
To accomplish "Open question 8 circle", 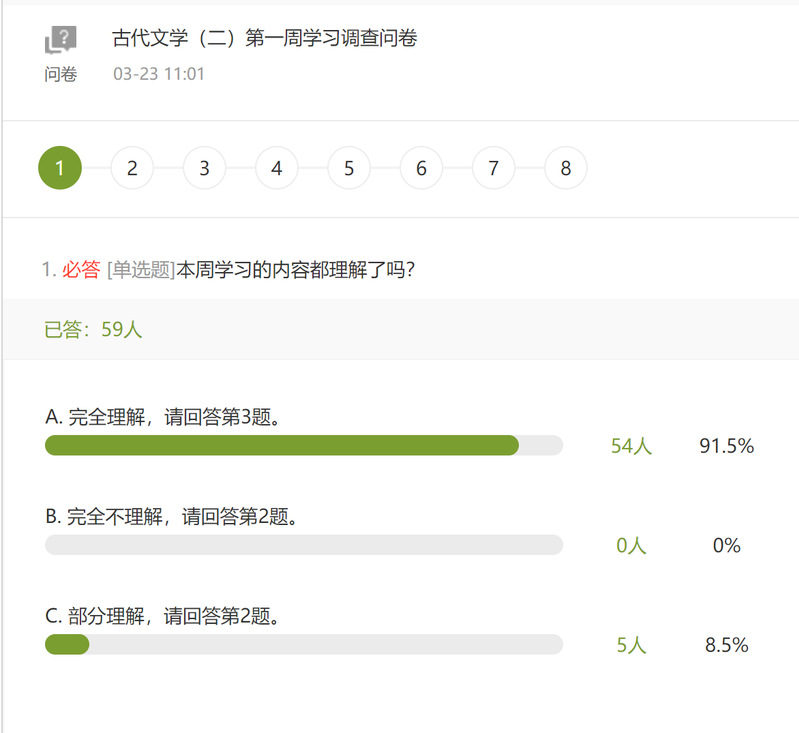I will [x=566, y=168].
